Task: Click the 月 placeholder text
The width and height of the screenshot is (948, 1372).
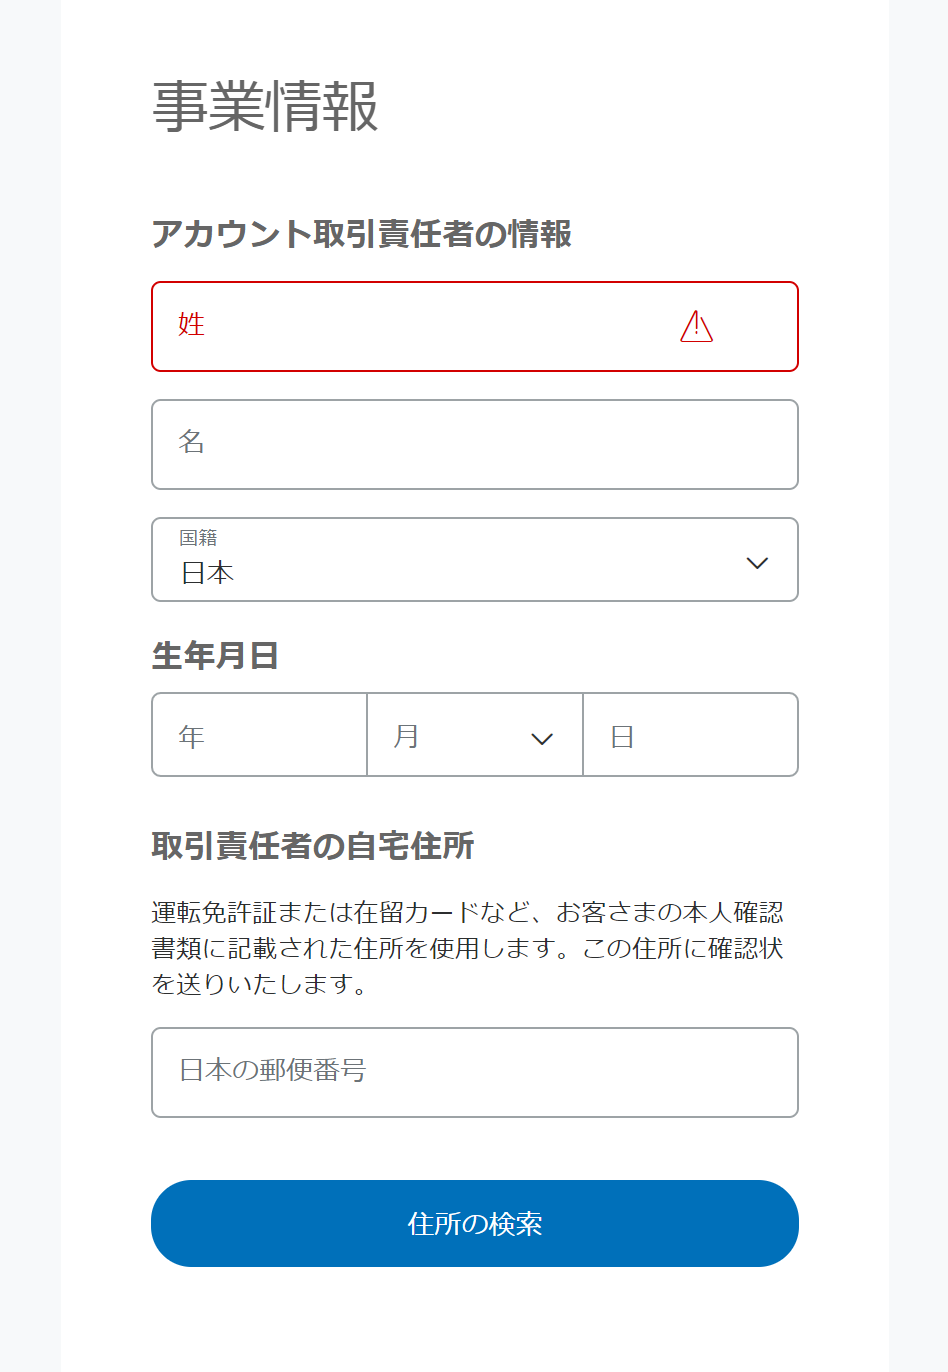Action: [x=406, y=737]
